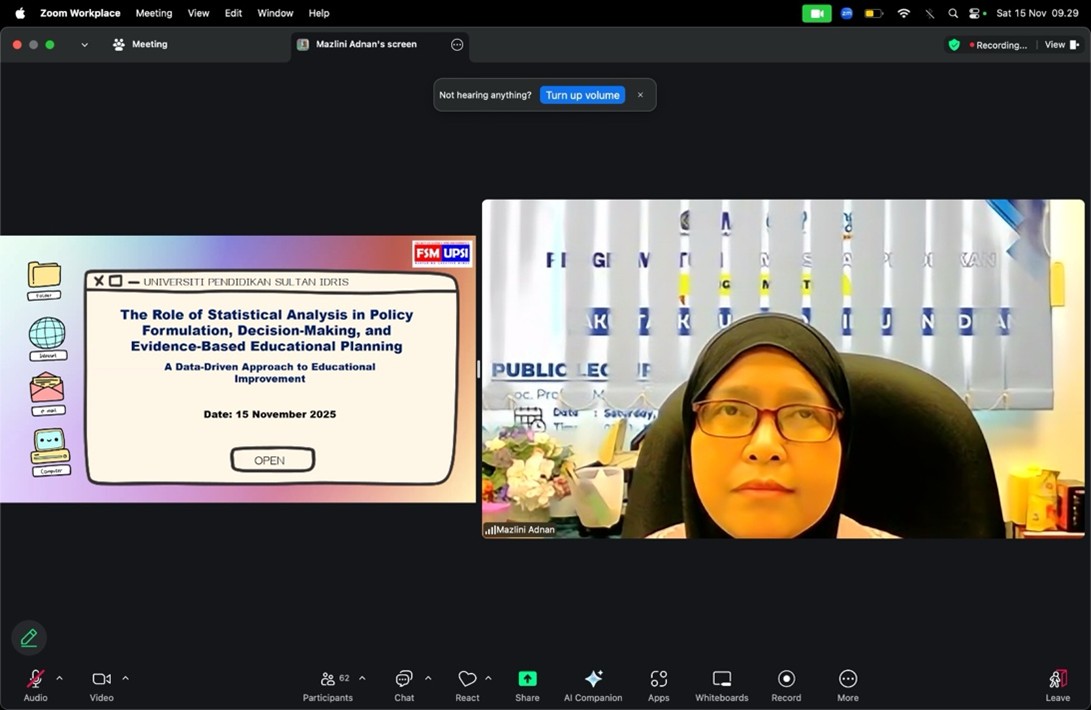The image size is (1091, 710).
Task: Click the X icon in slide window header
Action: (x=99, y=281)
